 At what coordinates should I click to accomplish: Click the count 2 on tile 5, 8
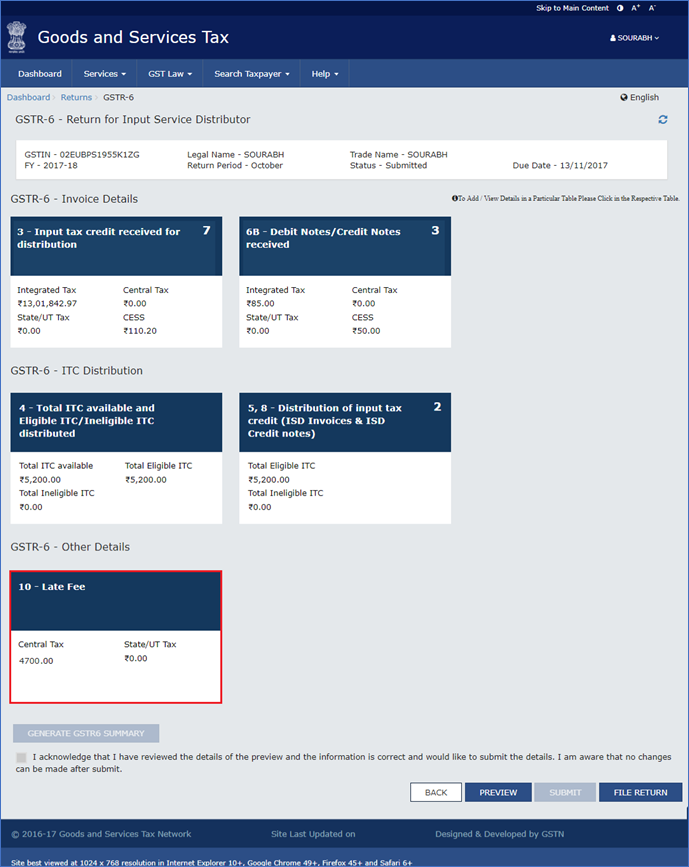(437, 407)
